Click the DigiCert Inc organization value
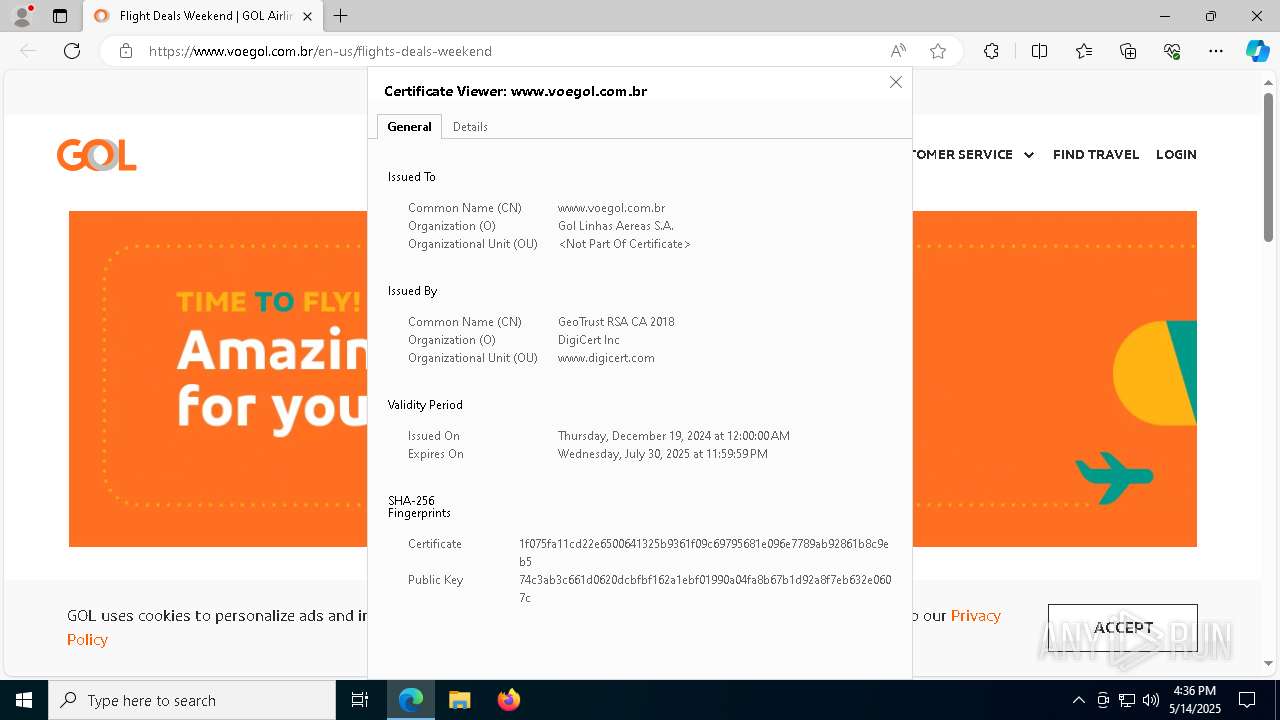Screen dimensions: 1280x720 click(x=589, y=340)
